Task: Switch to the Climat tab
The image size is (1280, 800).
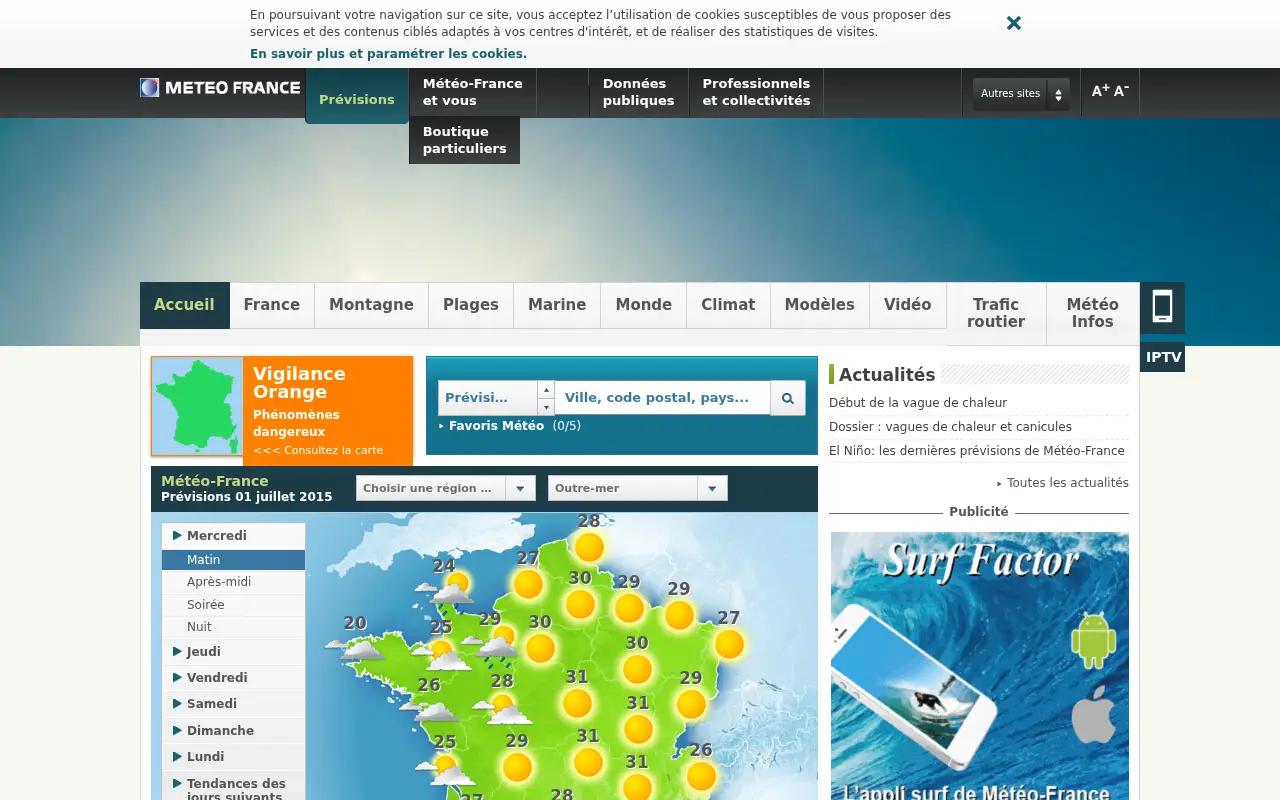Action: click(x=728, y=305)
